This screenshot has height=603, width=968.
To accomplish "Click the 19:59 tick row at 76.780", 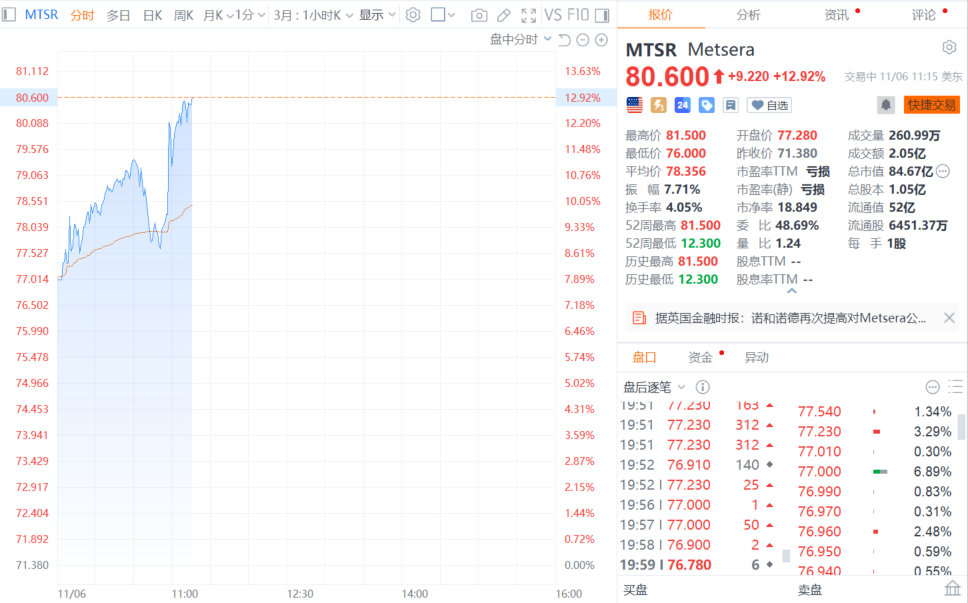I will click(697, 565).
